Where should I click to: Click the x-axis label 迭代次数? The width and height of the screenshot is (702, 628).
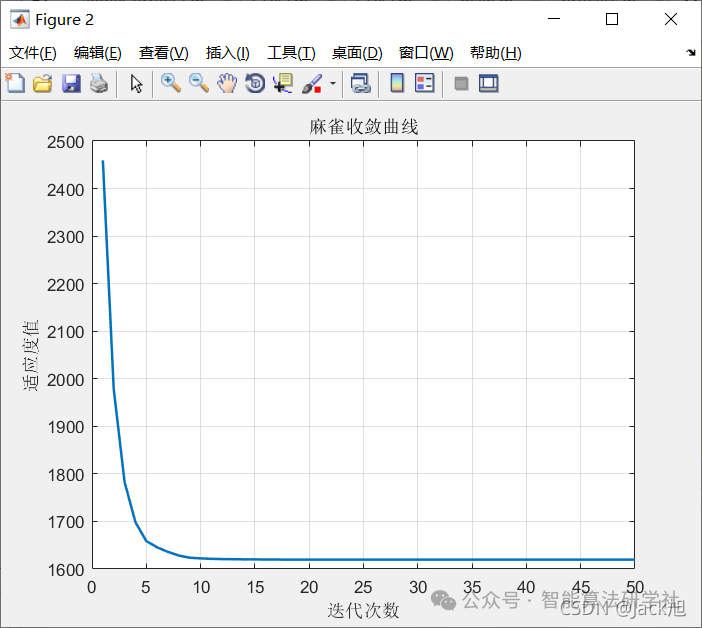pyautogui.click(x=363, y=610)
